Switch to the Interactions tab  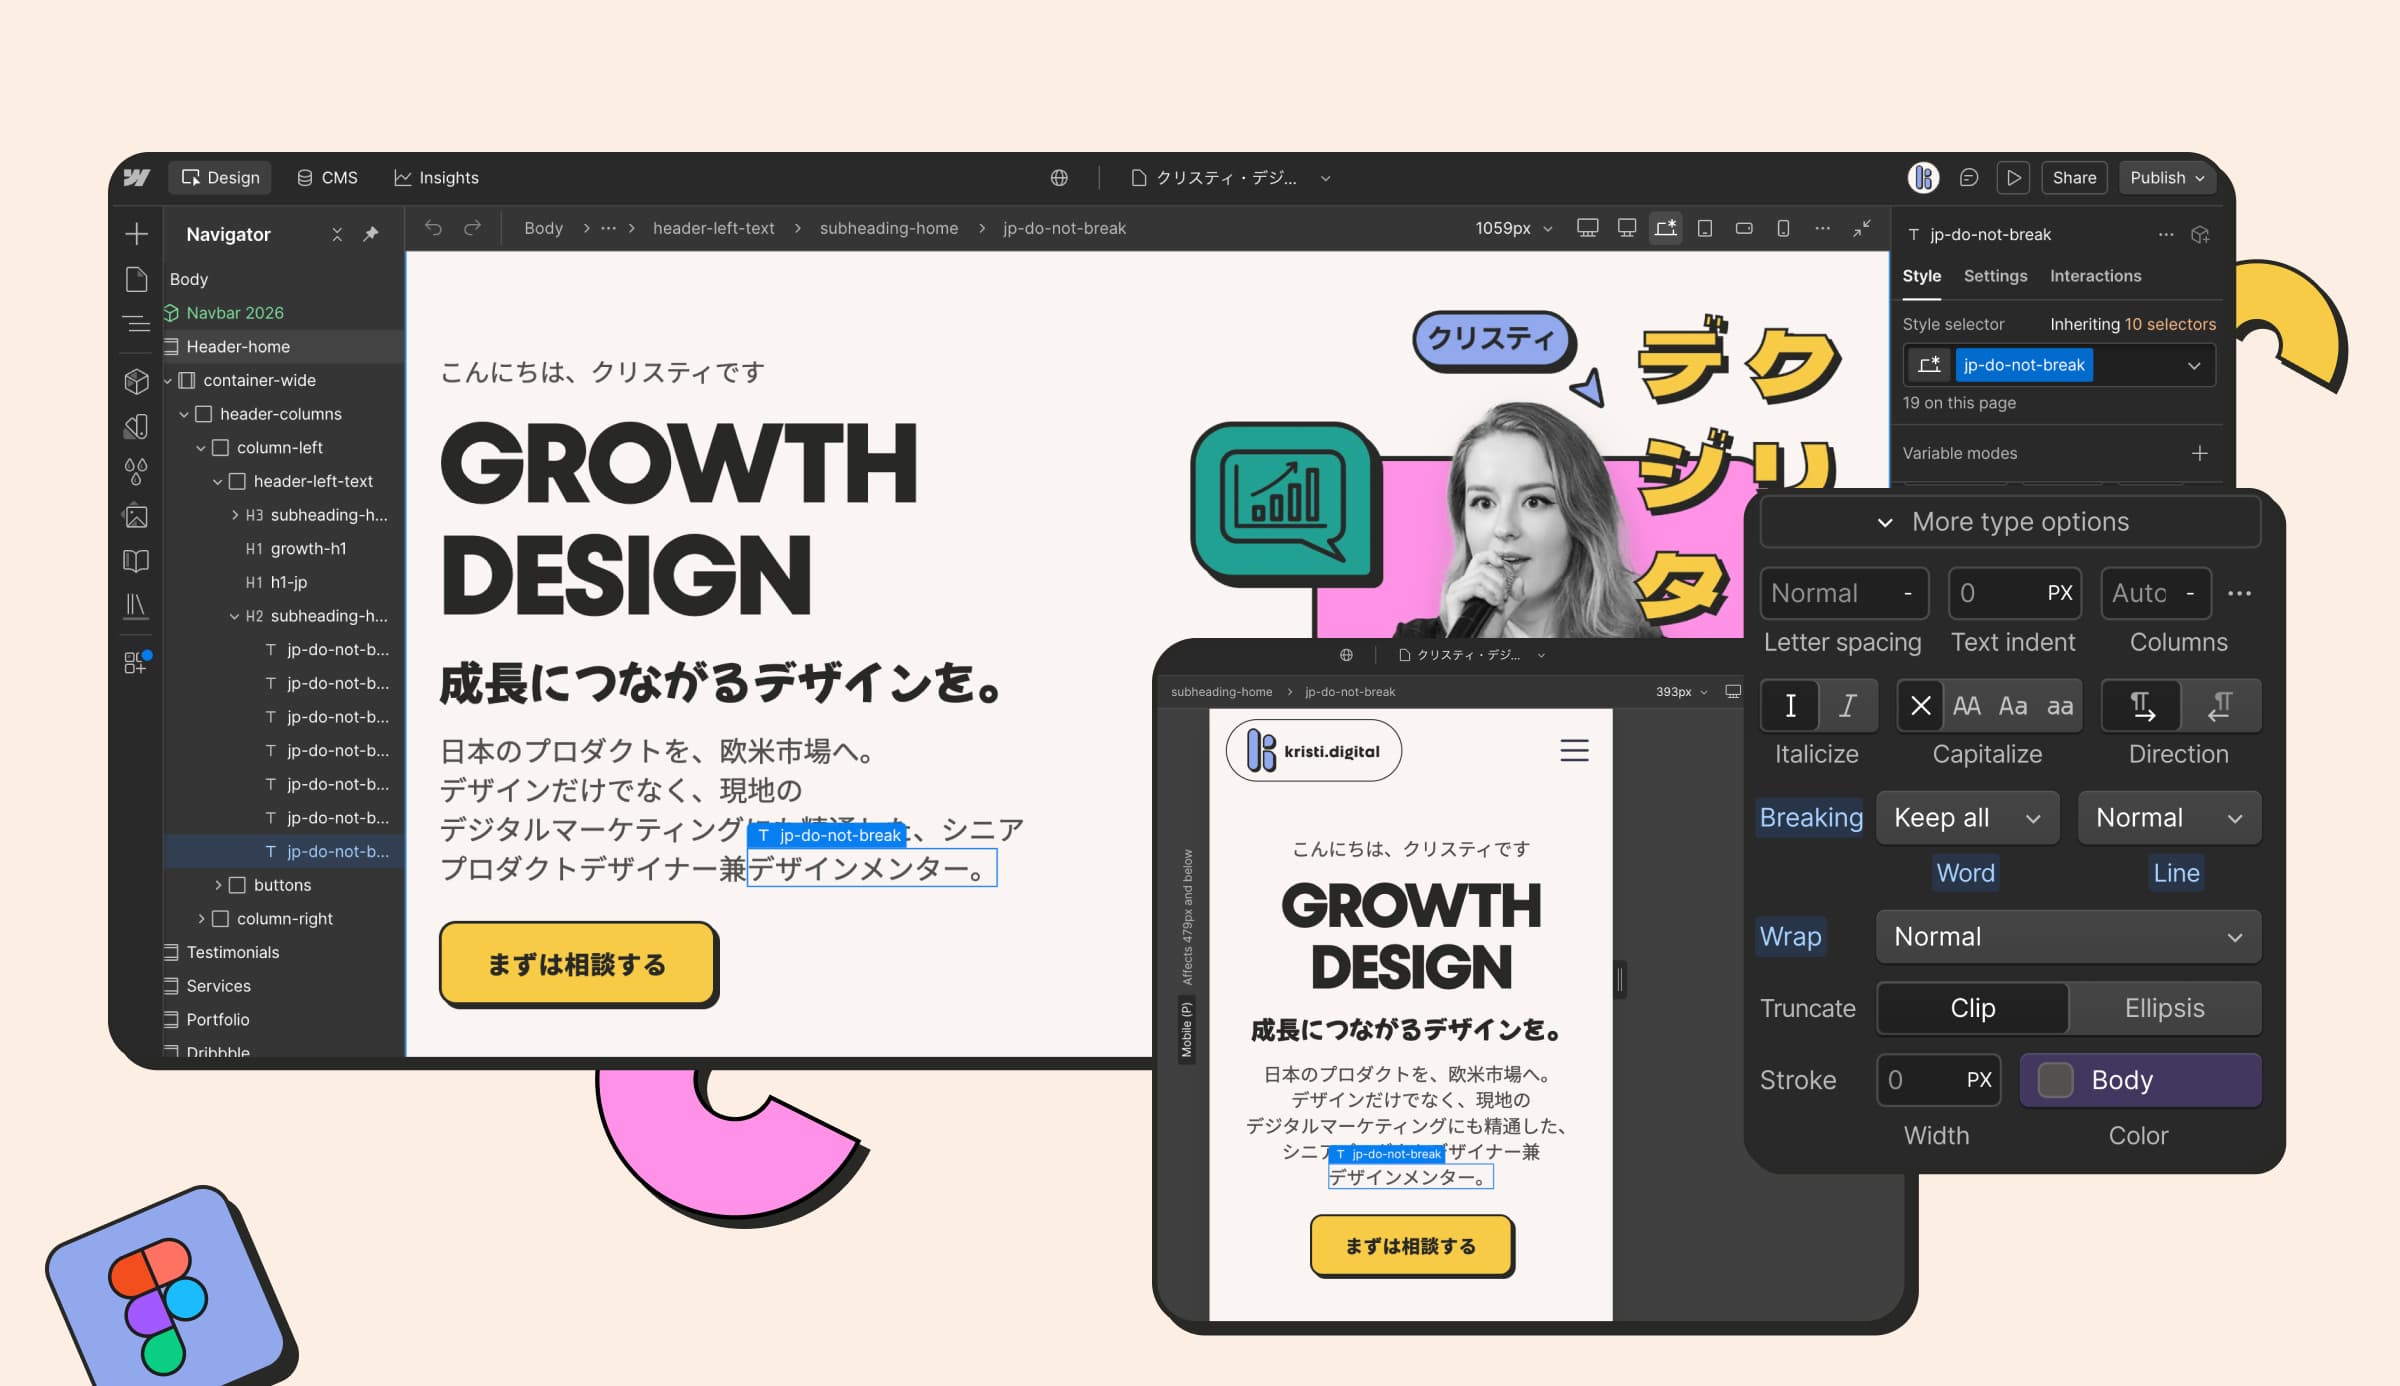tap(2095, 276)
